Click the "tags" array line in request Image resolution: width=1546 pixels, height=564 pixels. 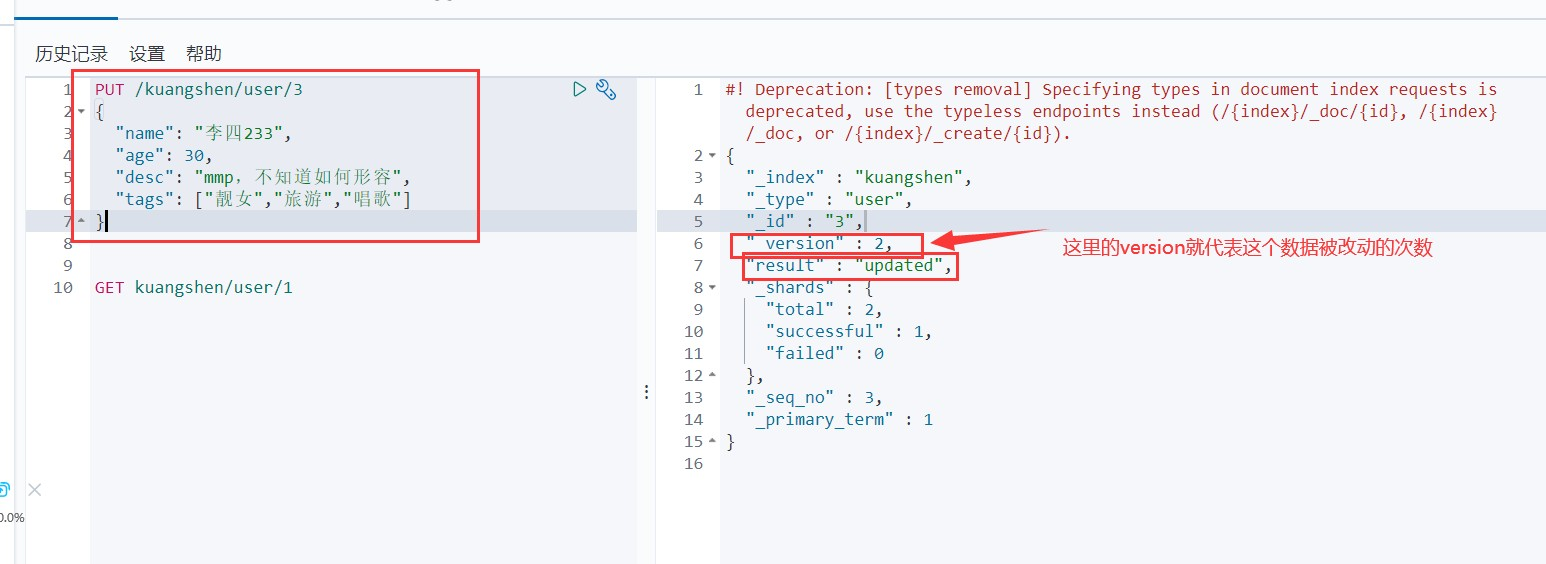[263, 200]
